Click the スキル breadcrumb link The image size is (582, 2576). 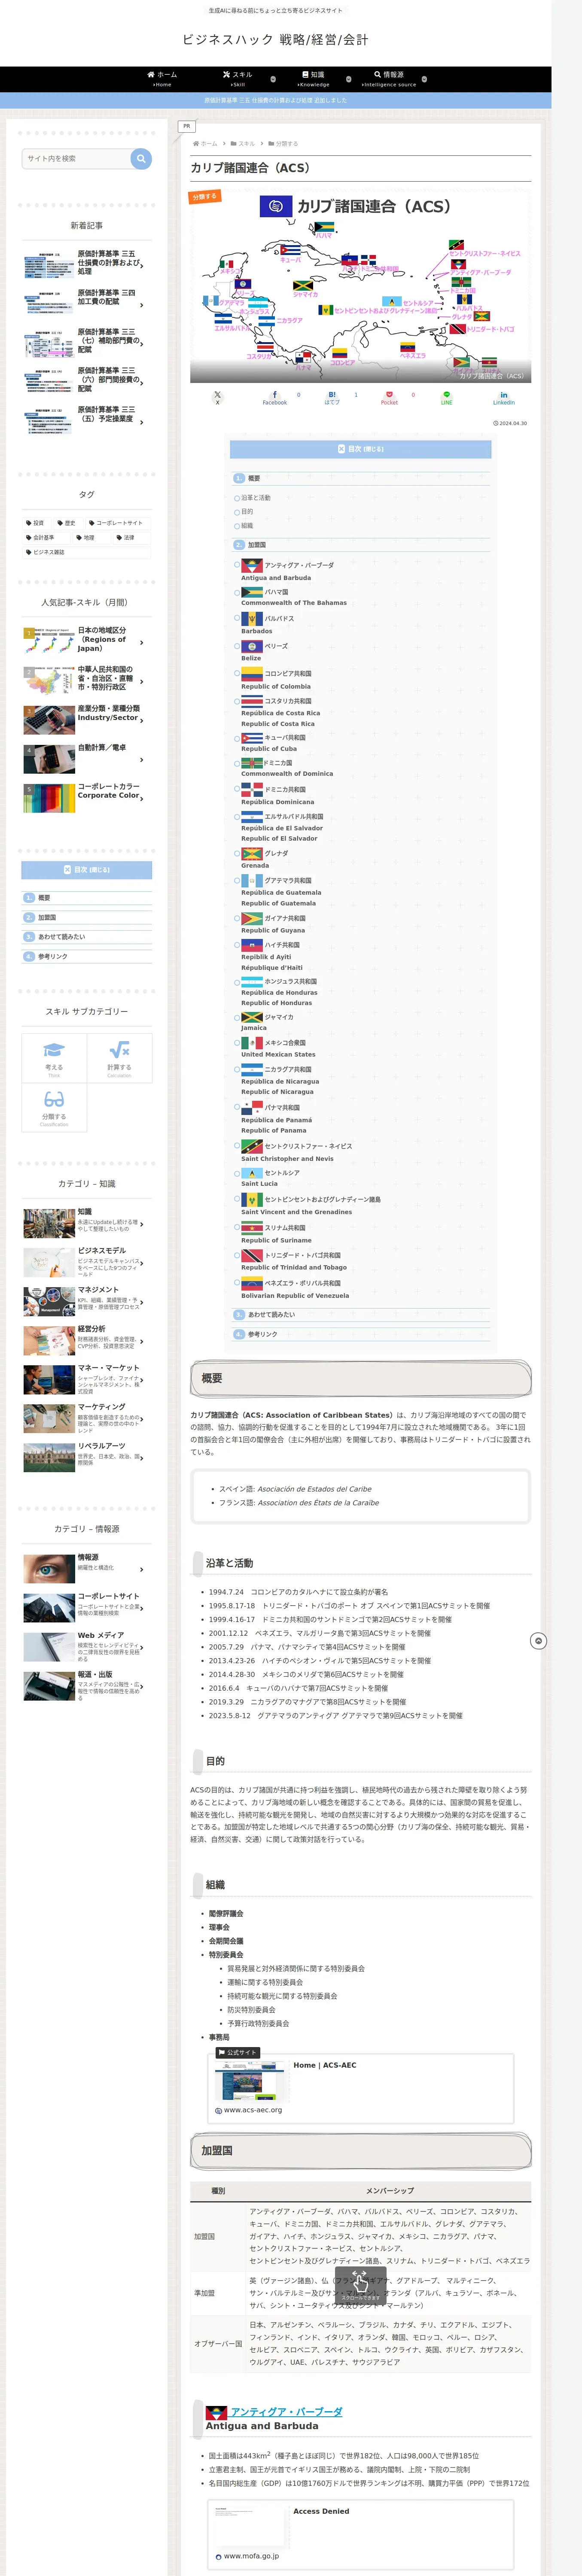(x=246, y=144)
